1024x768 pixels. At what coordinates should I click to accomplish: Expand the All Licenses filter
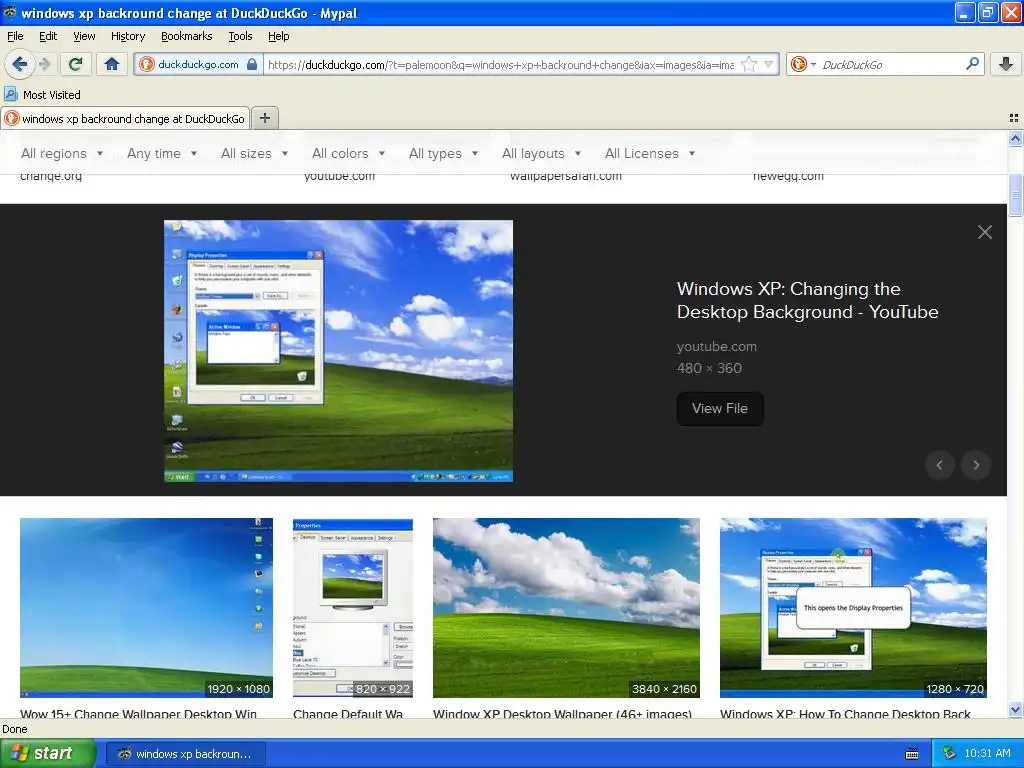[x=650, y=153]
